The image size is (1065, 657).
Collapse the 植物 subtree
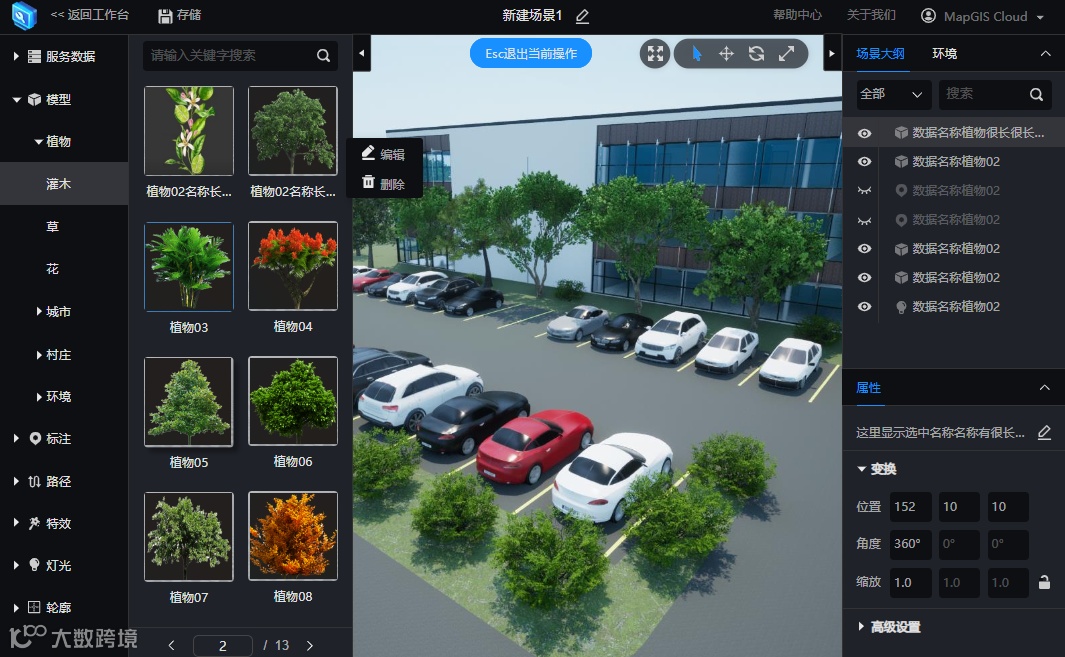pyautogui.click(x=38, y=141)
